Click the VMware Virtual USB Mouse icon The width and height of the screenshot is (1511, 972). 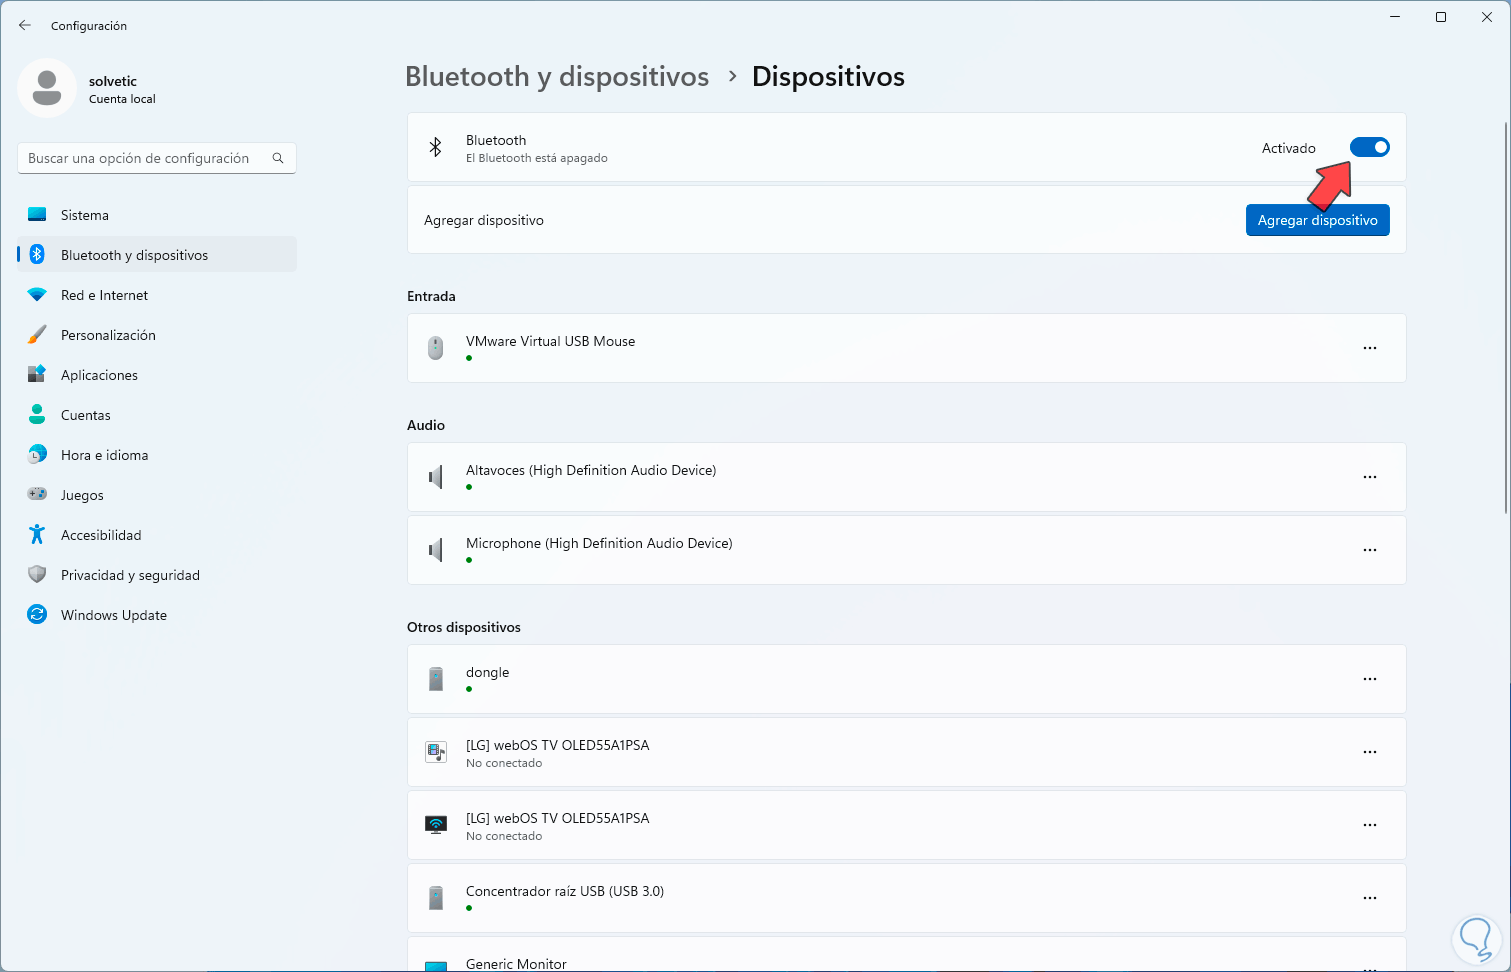click(436, 348)
